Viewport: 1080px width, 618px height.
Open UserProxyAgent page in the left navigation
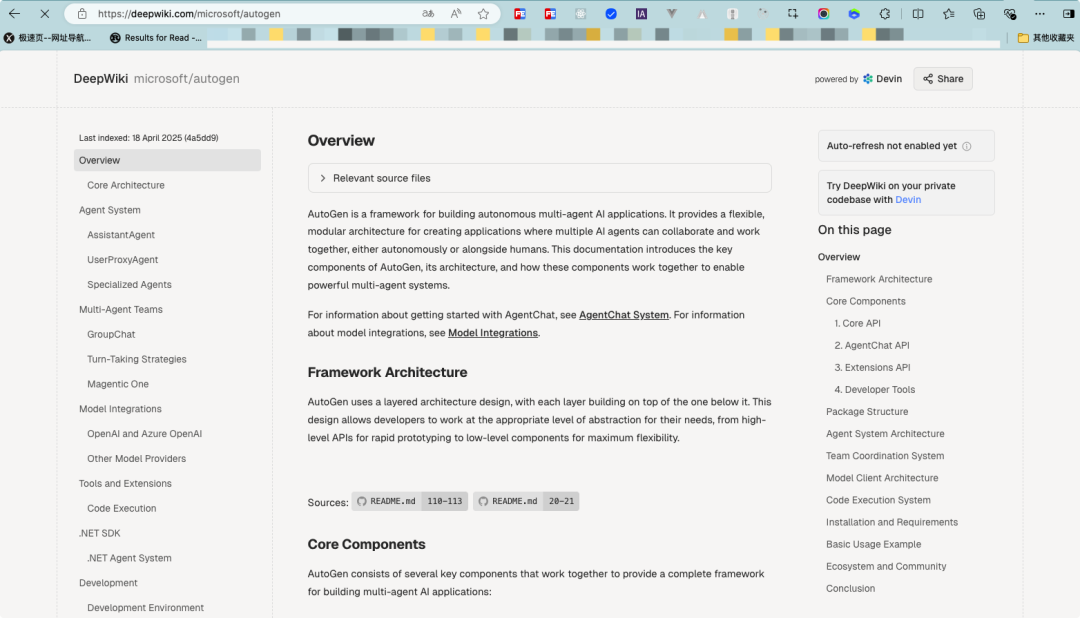[x=123, y=260]
